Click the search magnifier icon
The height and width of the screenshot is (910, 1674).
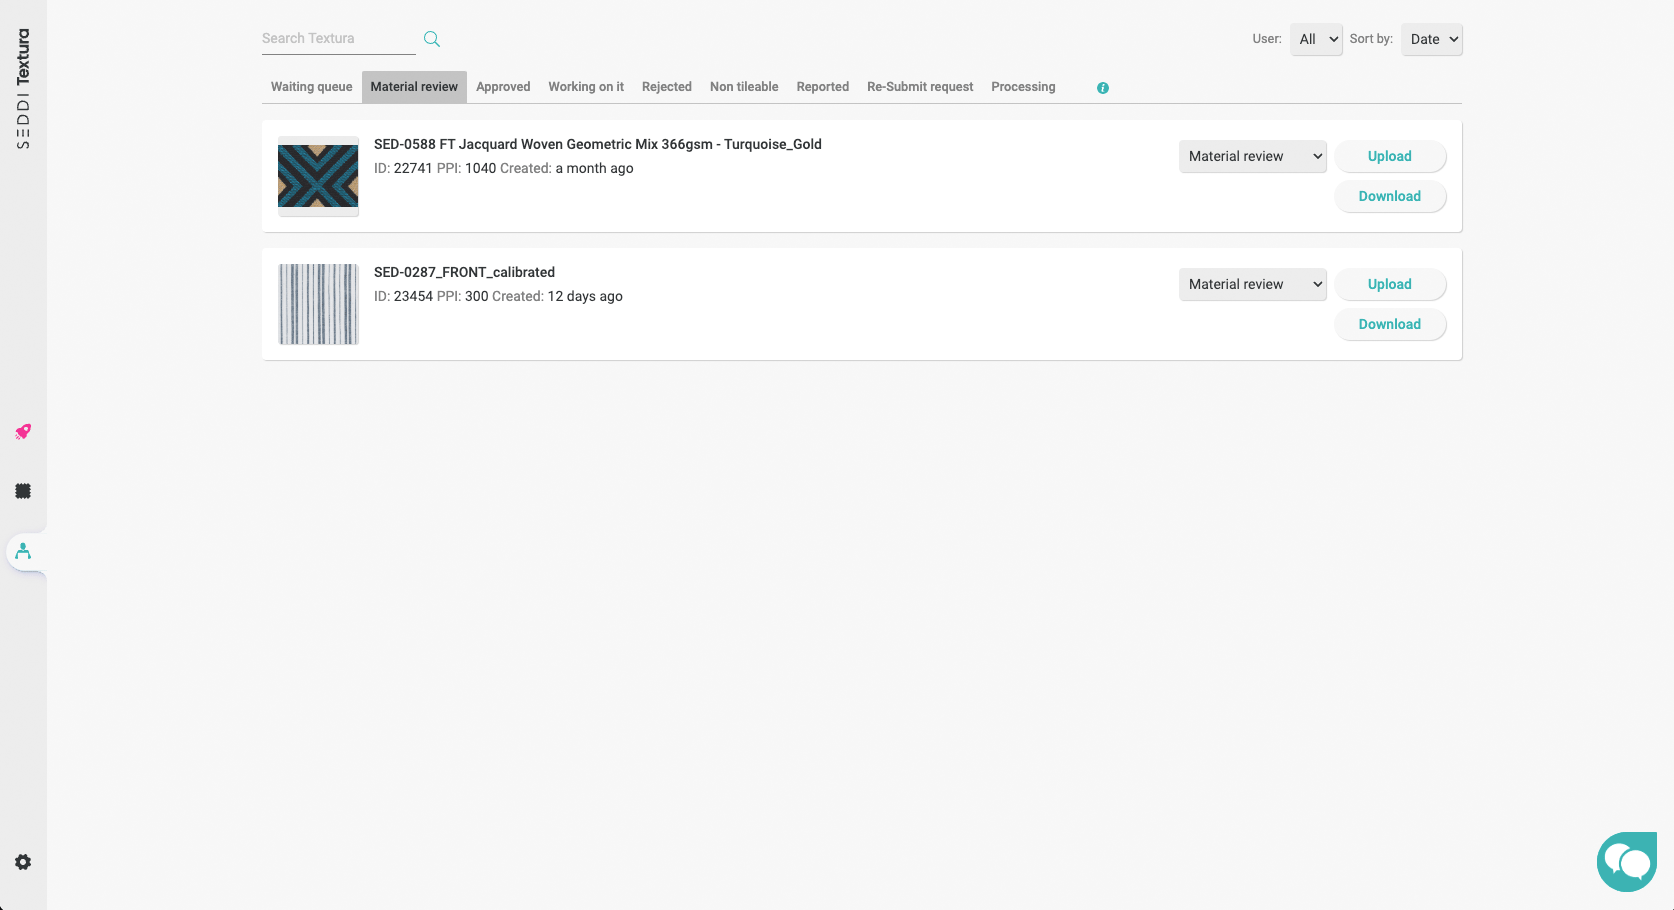(x=431, y=39)
